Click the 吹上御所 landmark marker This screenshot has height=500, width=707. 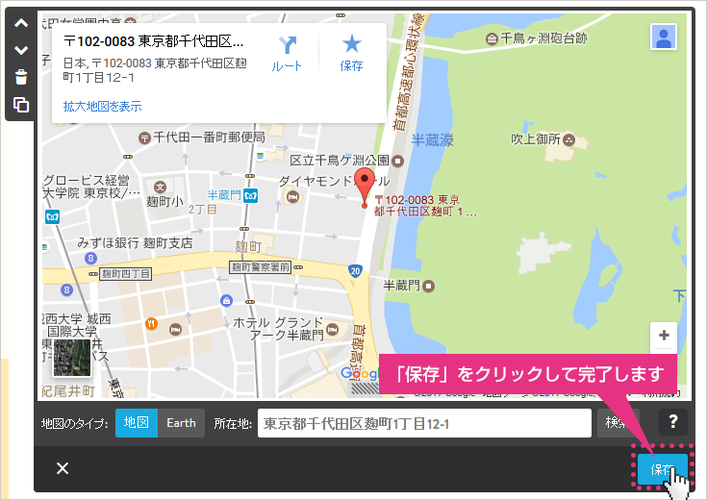pos(569,140)
